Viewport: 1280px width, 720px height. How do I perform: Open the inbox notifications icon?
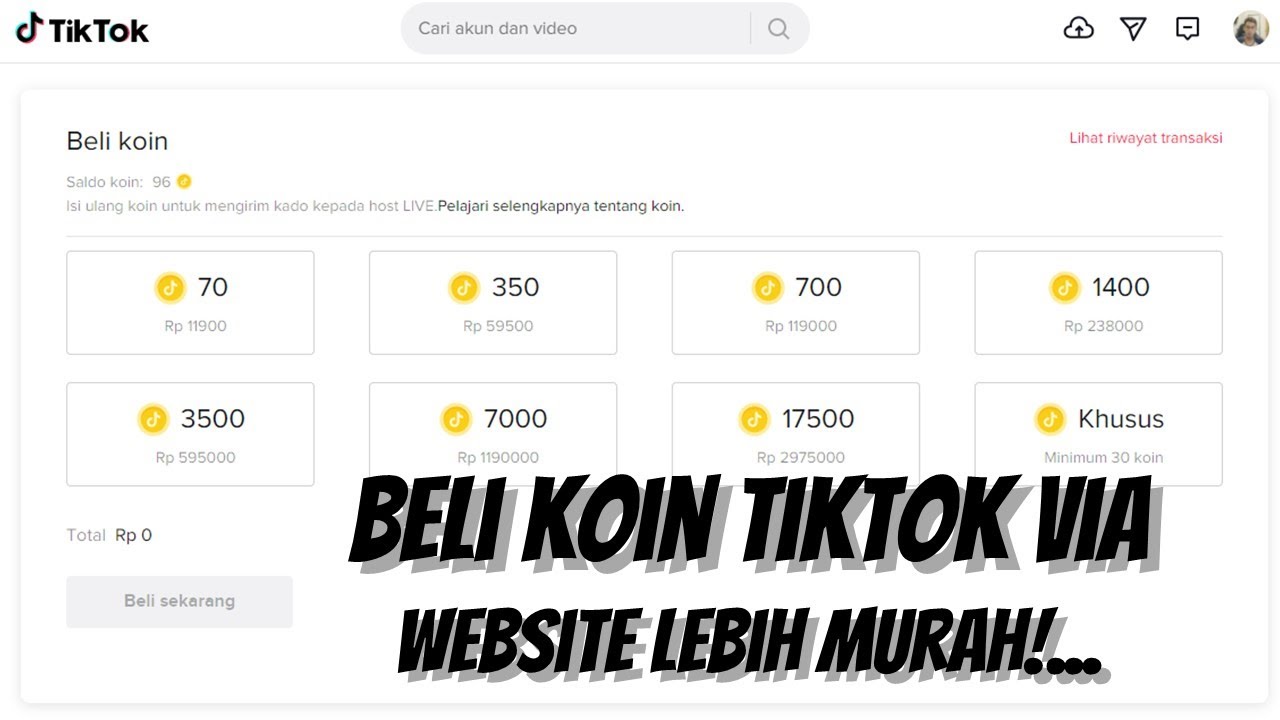[1187, 29]
